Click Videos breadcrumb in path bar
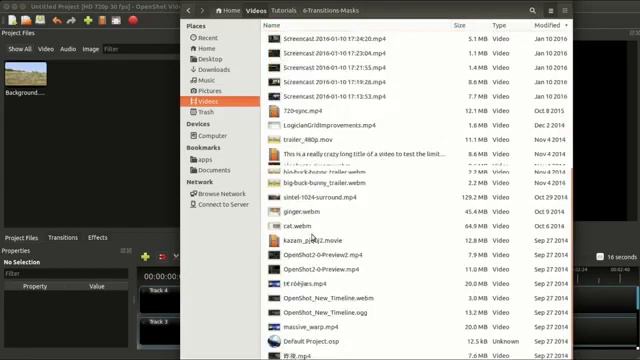Screen dimensions: 640x360 point(256,11)
